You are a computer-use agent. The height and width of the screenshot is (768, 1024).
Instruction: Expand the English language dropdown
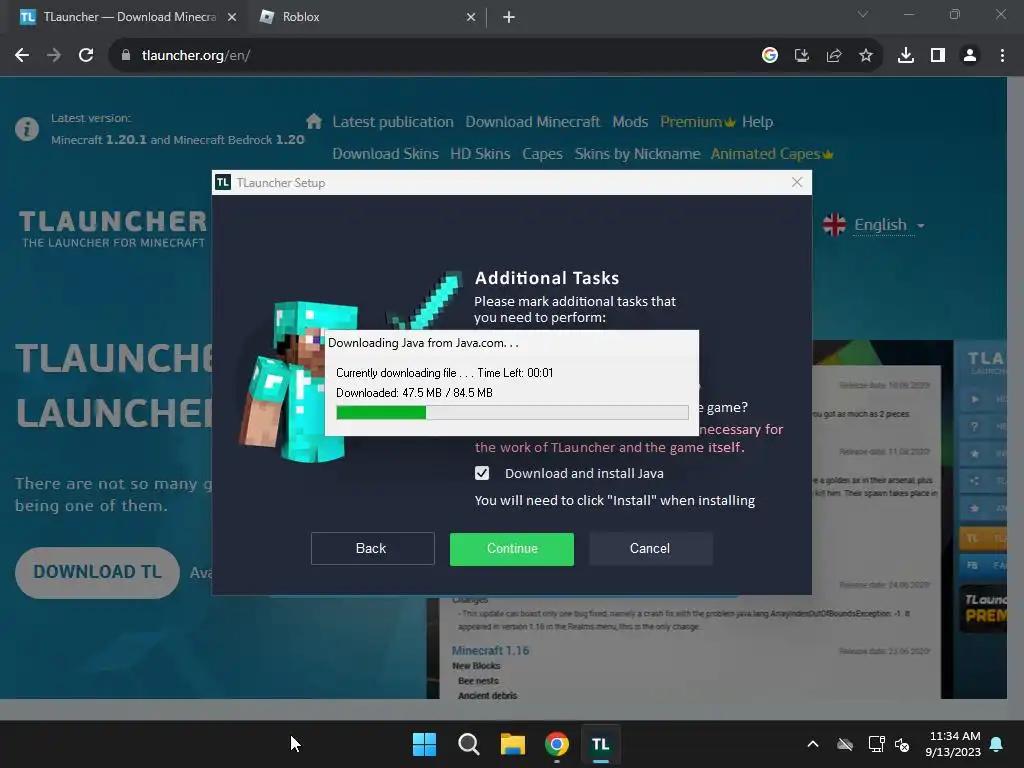pyautogui.click(x=874, y=225)
